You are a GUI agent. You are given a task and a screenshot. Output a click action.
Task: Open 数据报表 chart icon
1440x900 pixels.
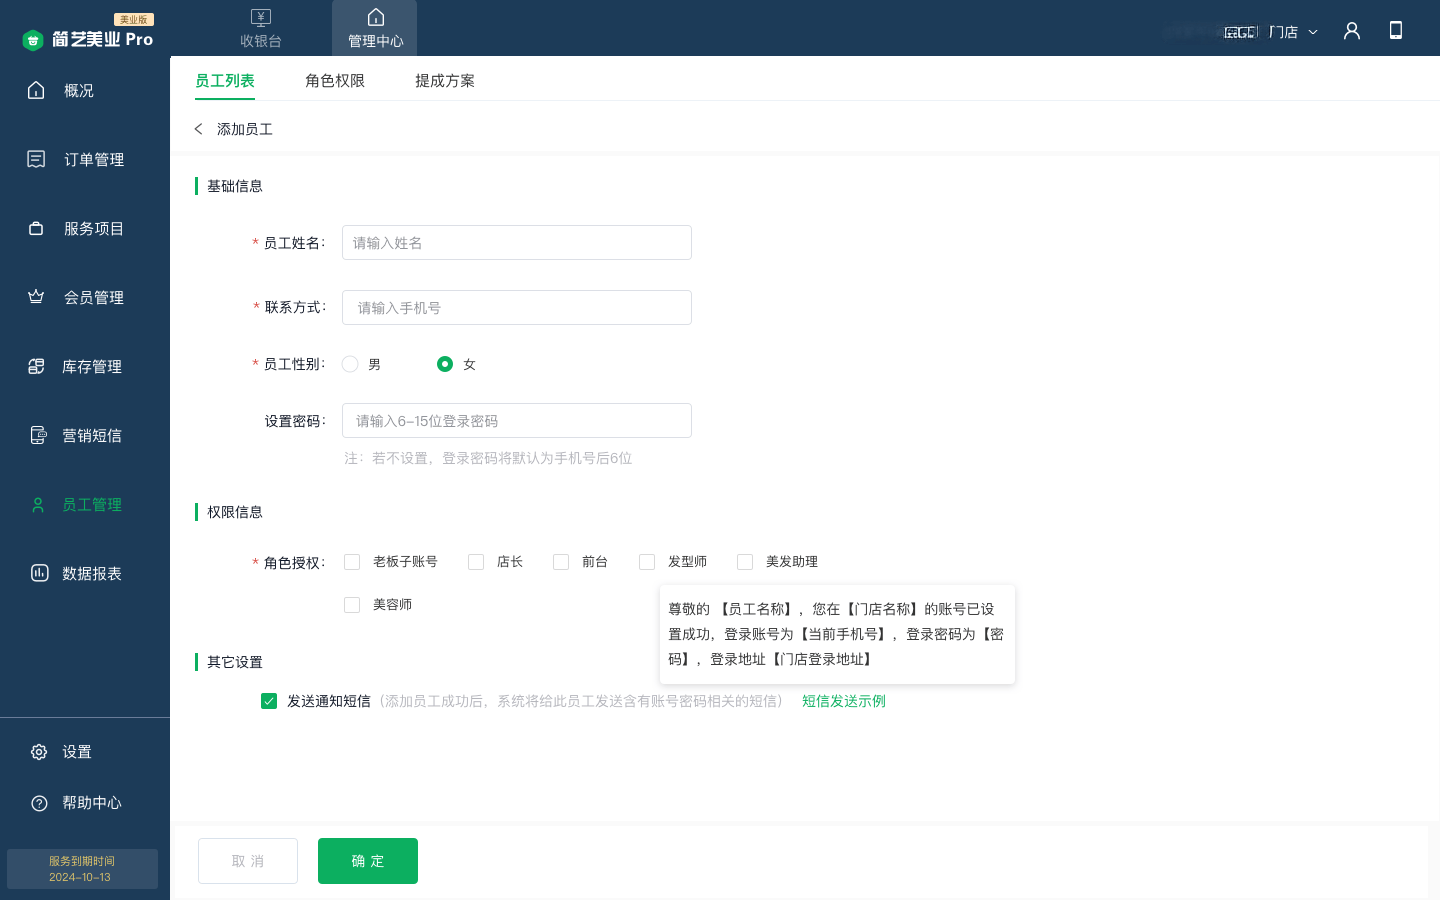[x=39, y=573]
